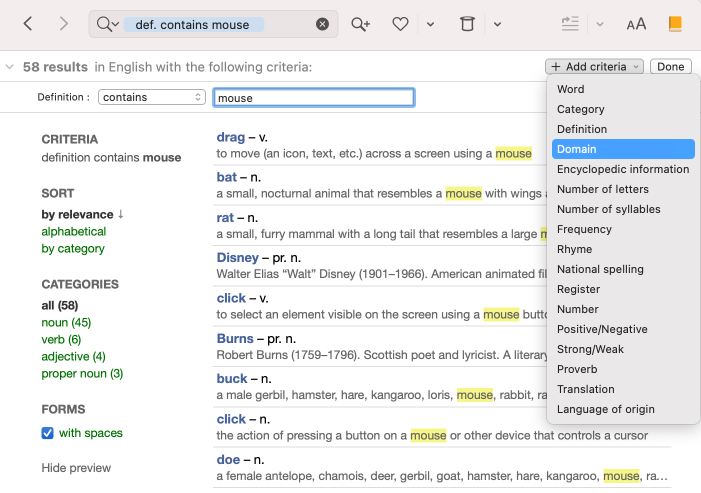Open the 'contains' condition dropdown
The image size is (701, 493).
[x=152, y=97]
